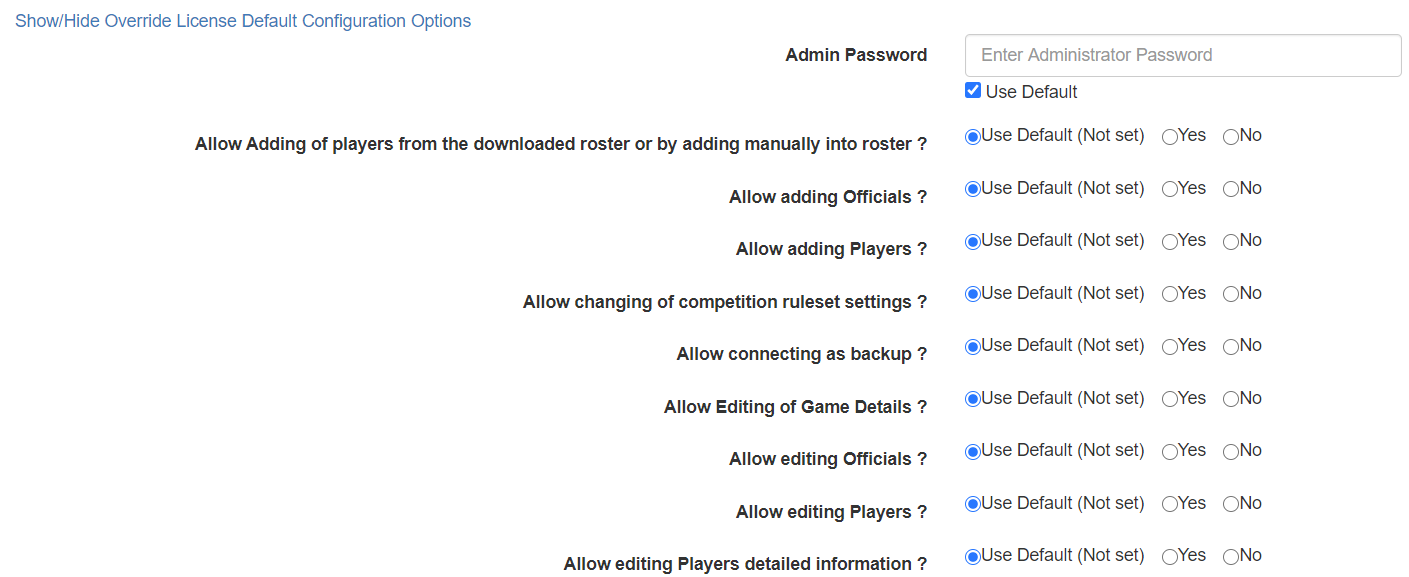Choose No for Allow adding Officials

1231,189
